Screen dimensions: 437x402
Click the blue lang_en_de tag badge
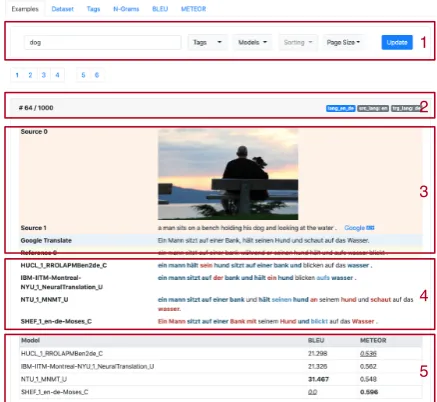[x=341, y=108]
